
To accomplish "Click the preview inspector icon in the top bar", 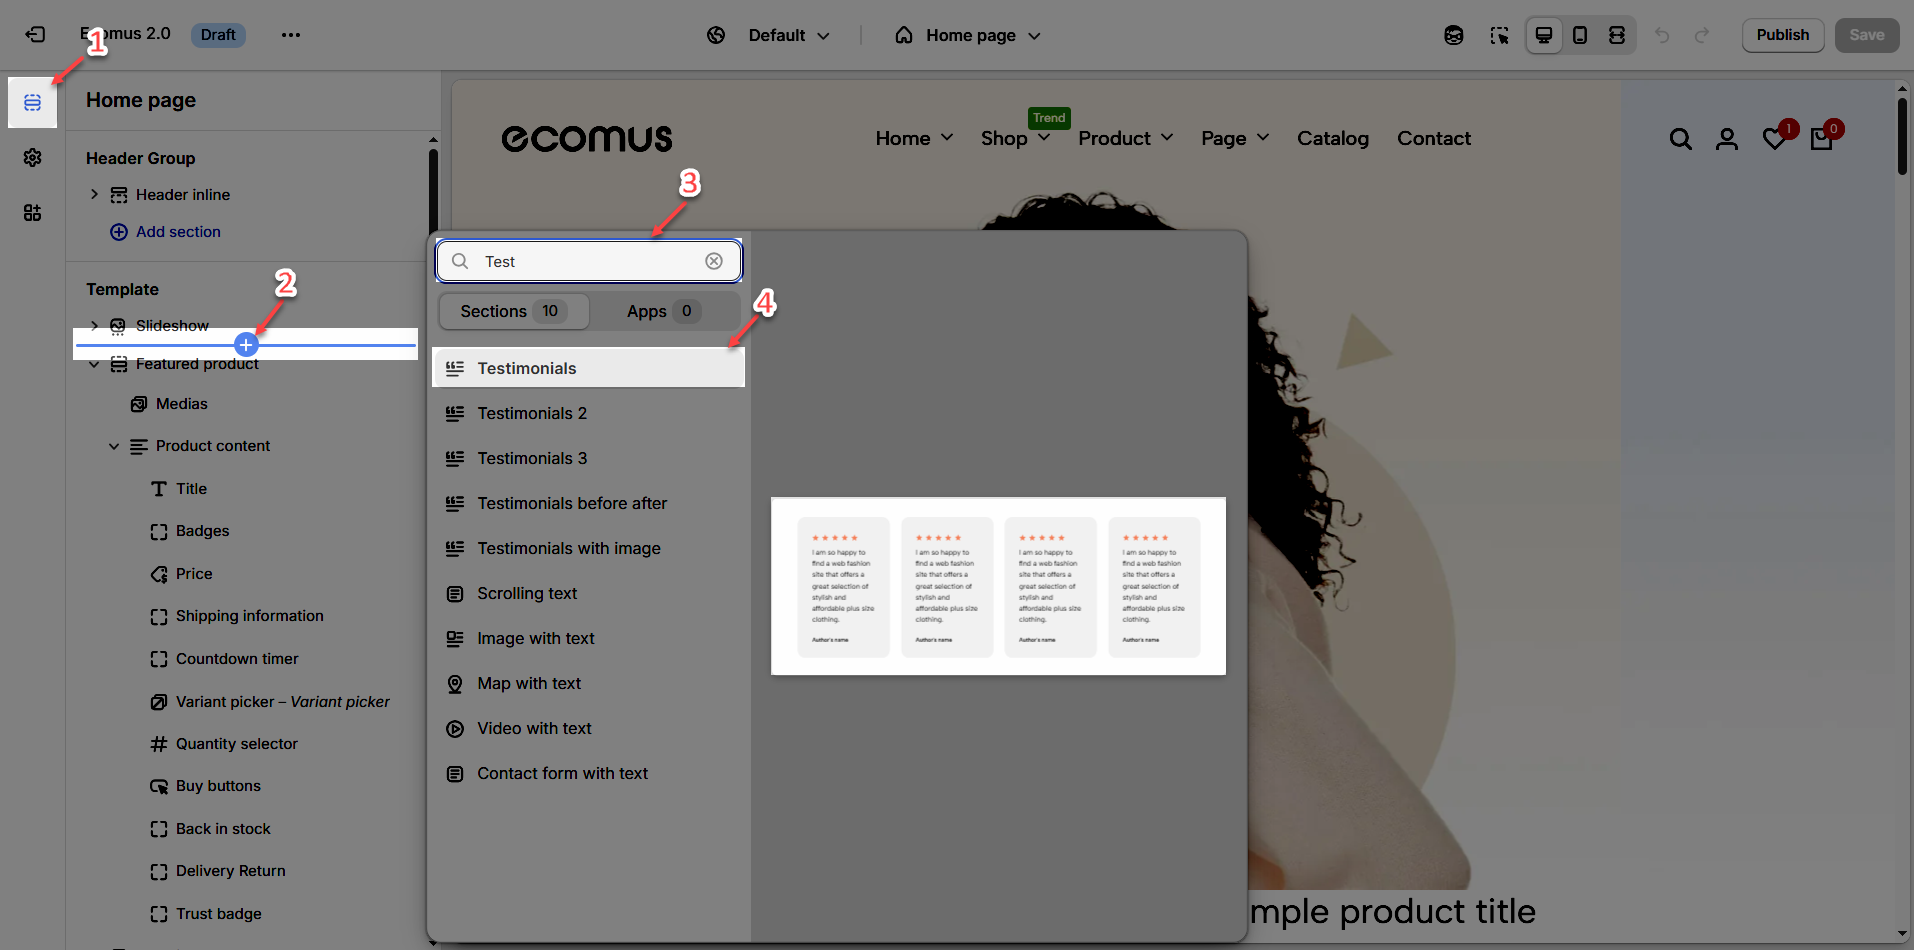I will click(1454, 35).
